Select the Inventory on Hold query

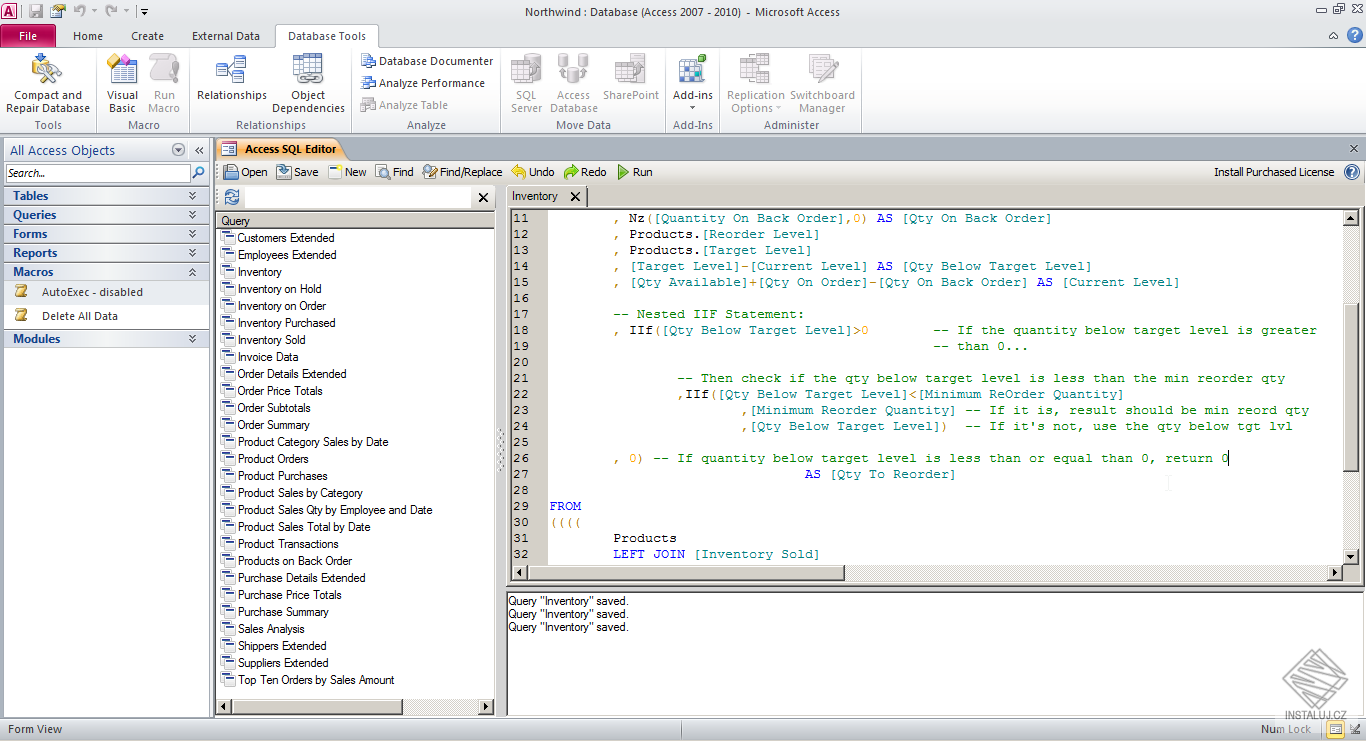point(279,289)
